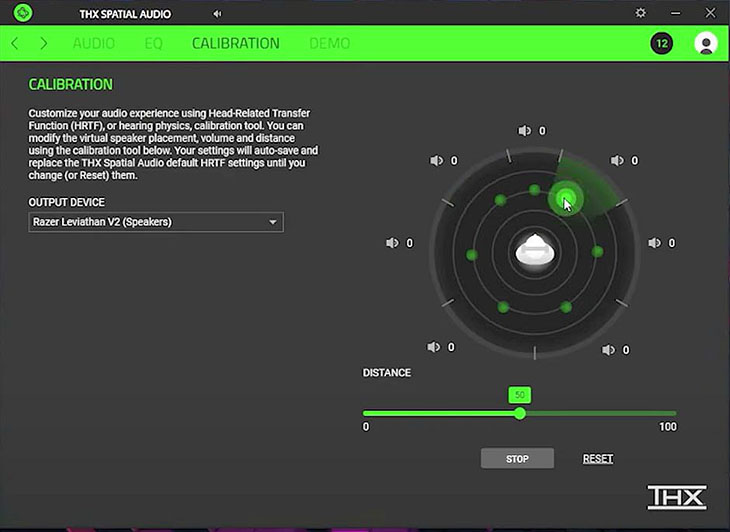Select the left side virtual speaker dot
This screenshot has height=532, width=730.
click(472, 255)
